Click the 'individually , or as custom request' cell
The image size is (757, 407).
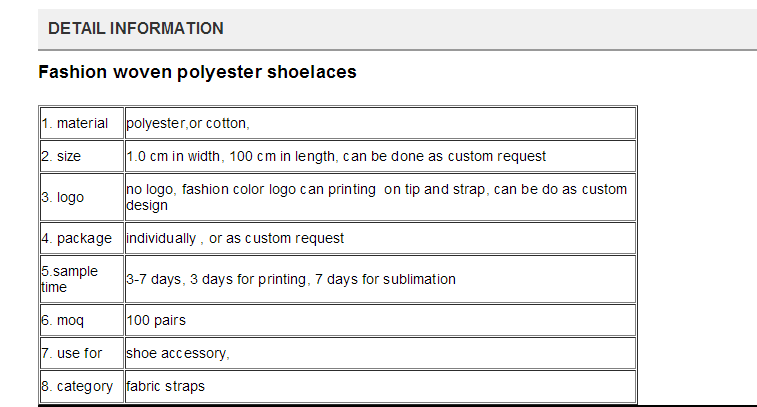pos(380,239)
